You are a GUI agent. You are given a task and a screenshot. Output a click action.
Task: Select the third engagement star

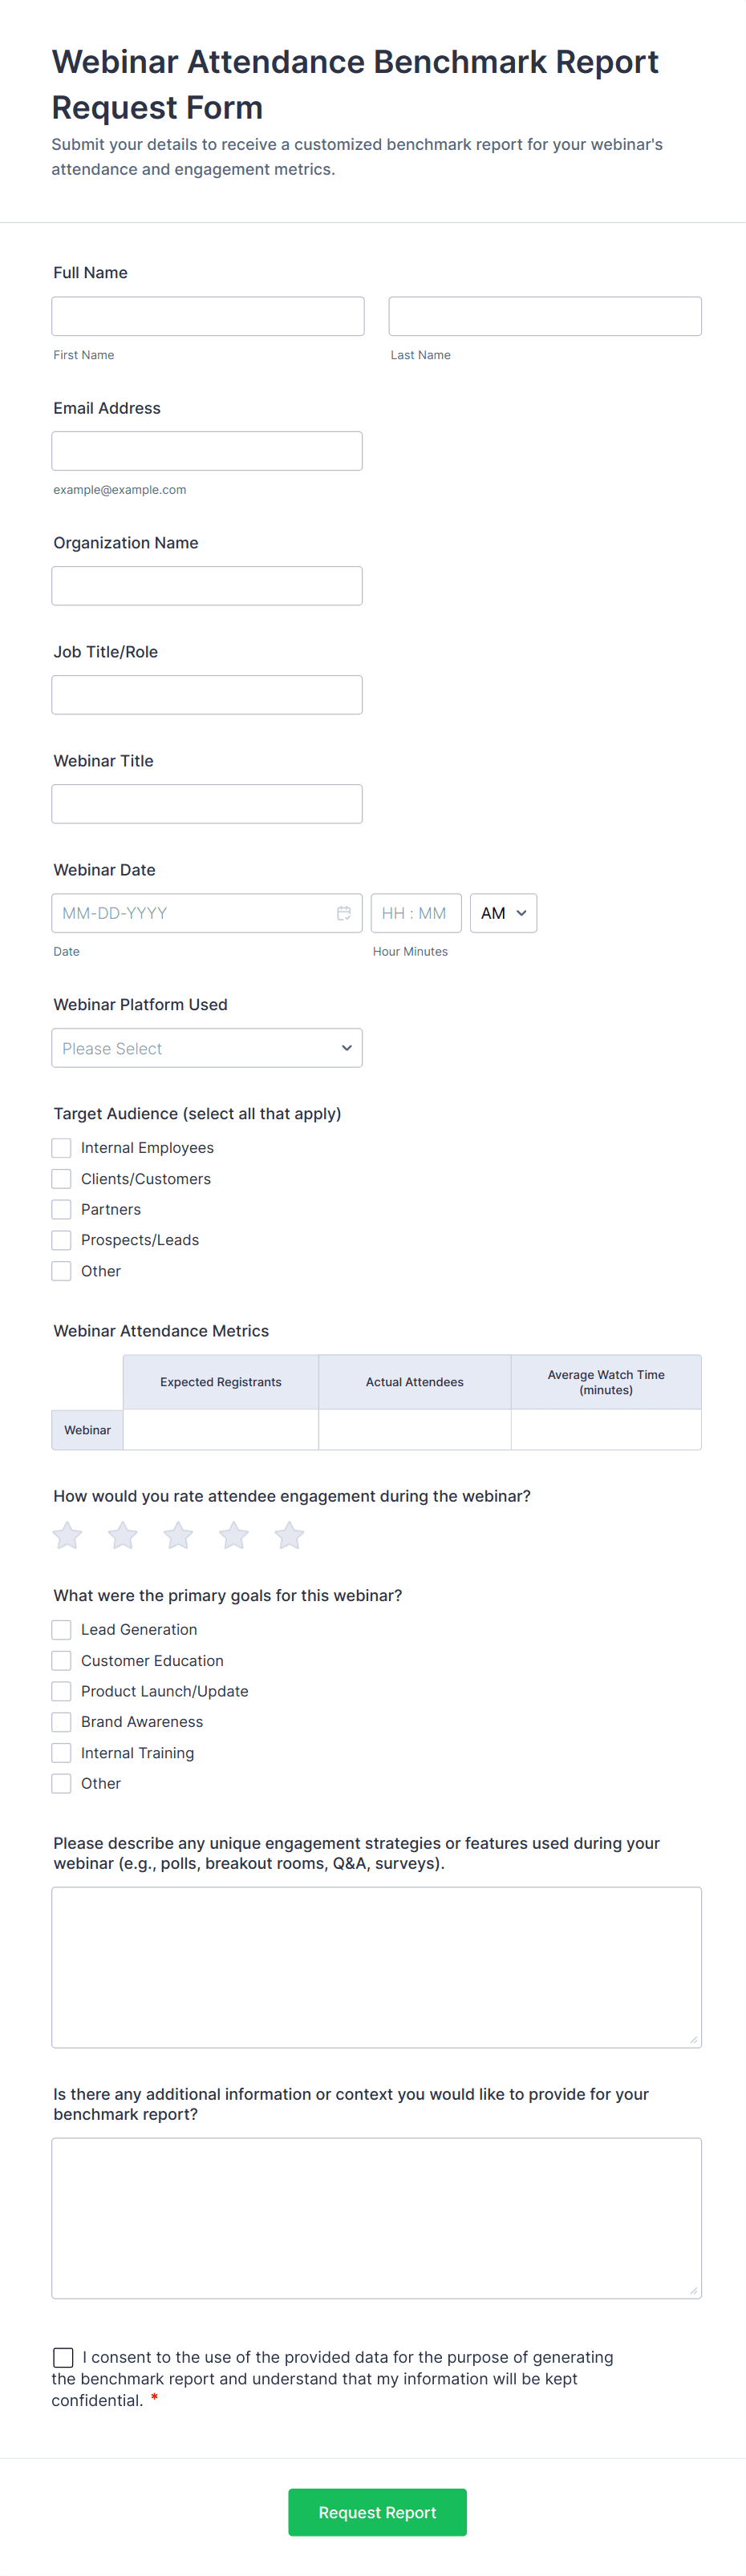pyautogui.click(x=179, y=1535)
